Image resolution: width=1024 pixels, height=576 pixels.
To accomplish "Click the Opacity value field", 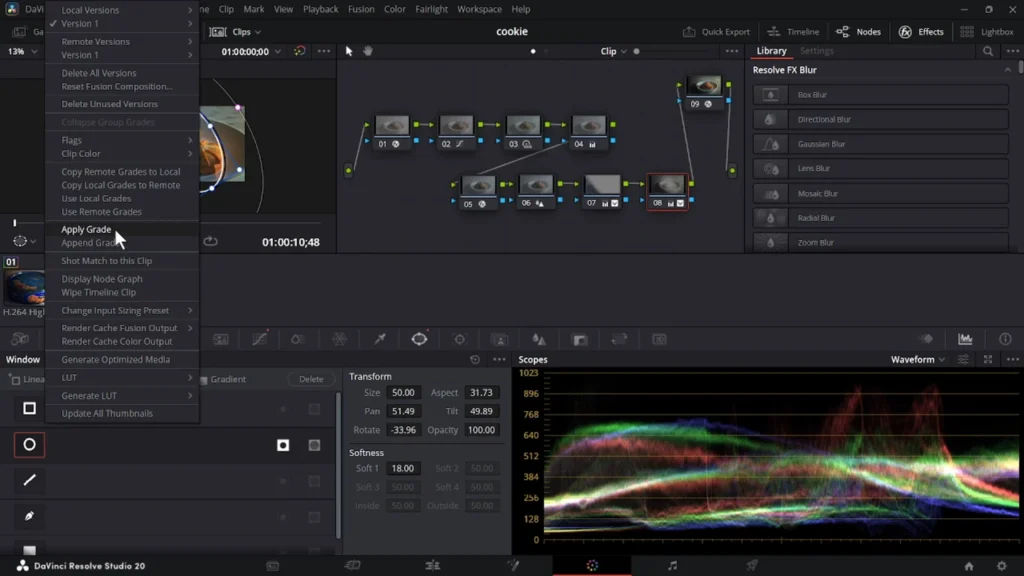I will pos(481,430).
